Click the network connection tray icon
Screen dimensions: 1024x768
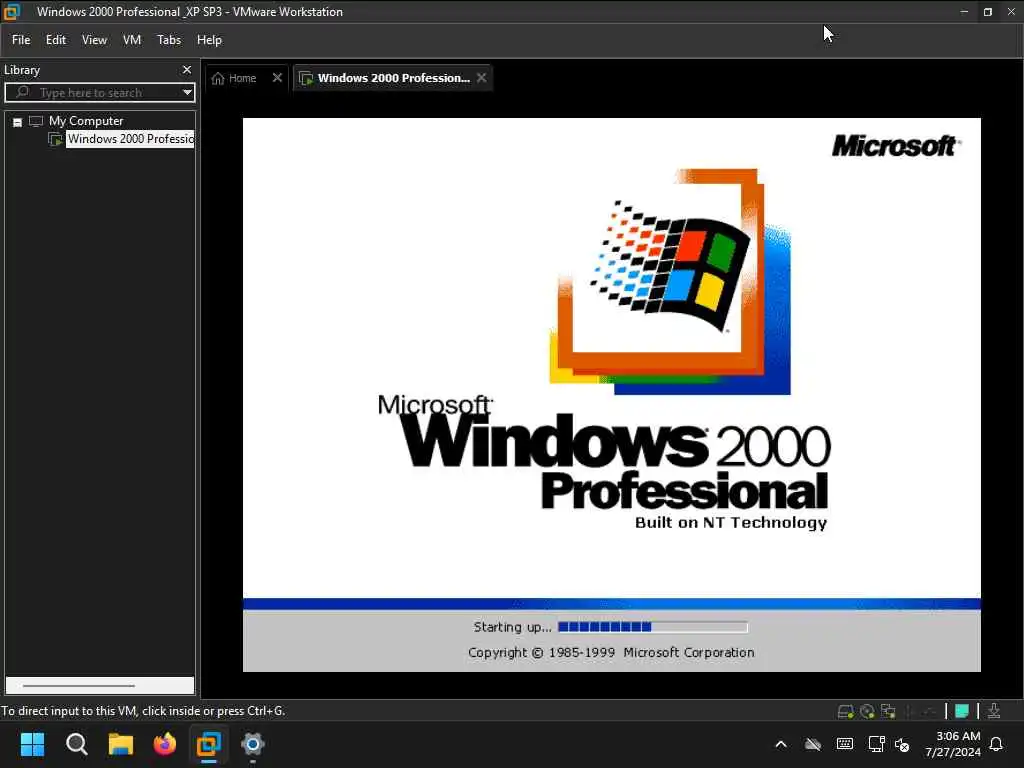pos(876,744)
